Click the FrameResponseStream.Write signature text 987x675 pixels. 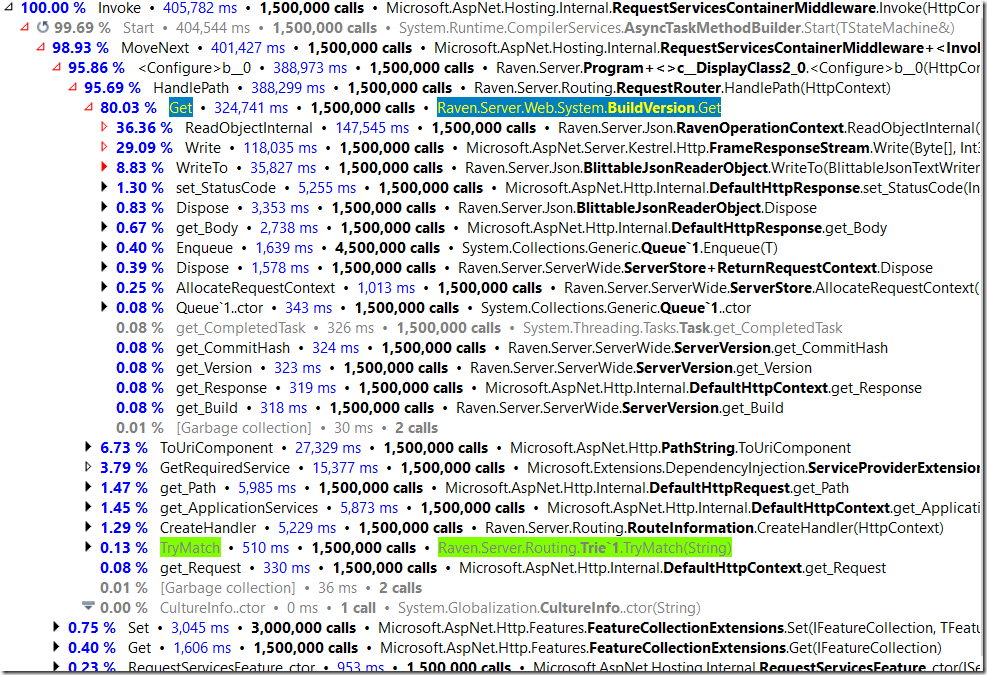723,148
